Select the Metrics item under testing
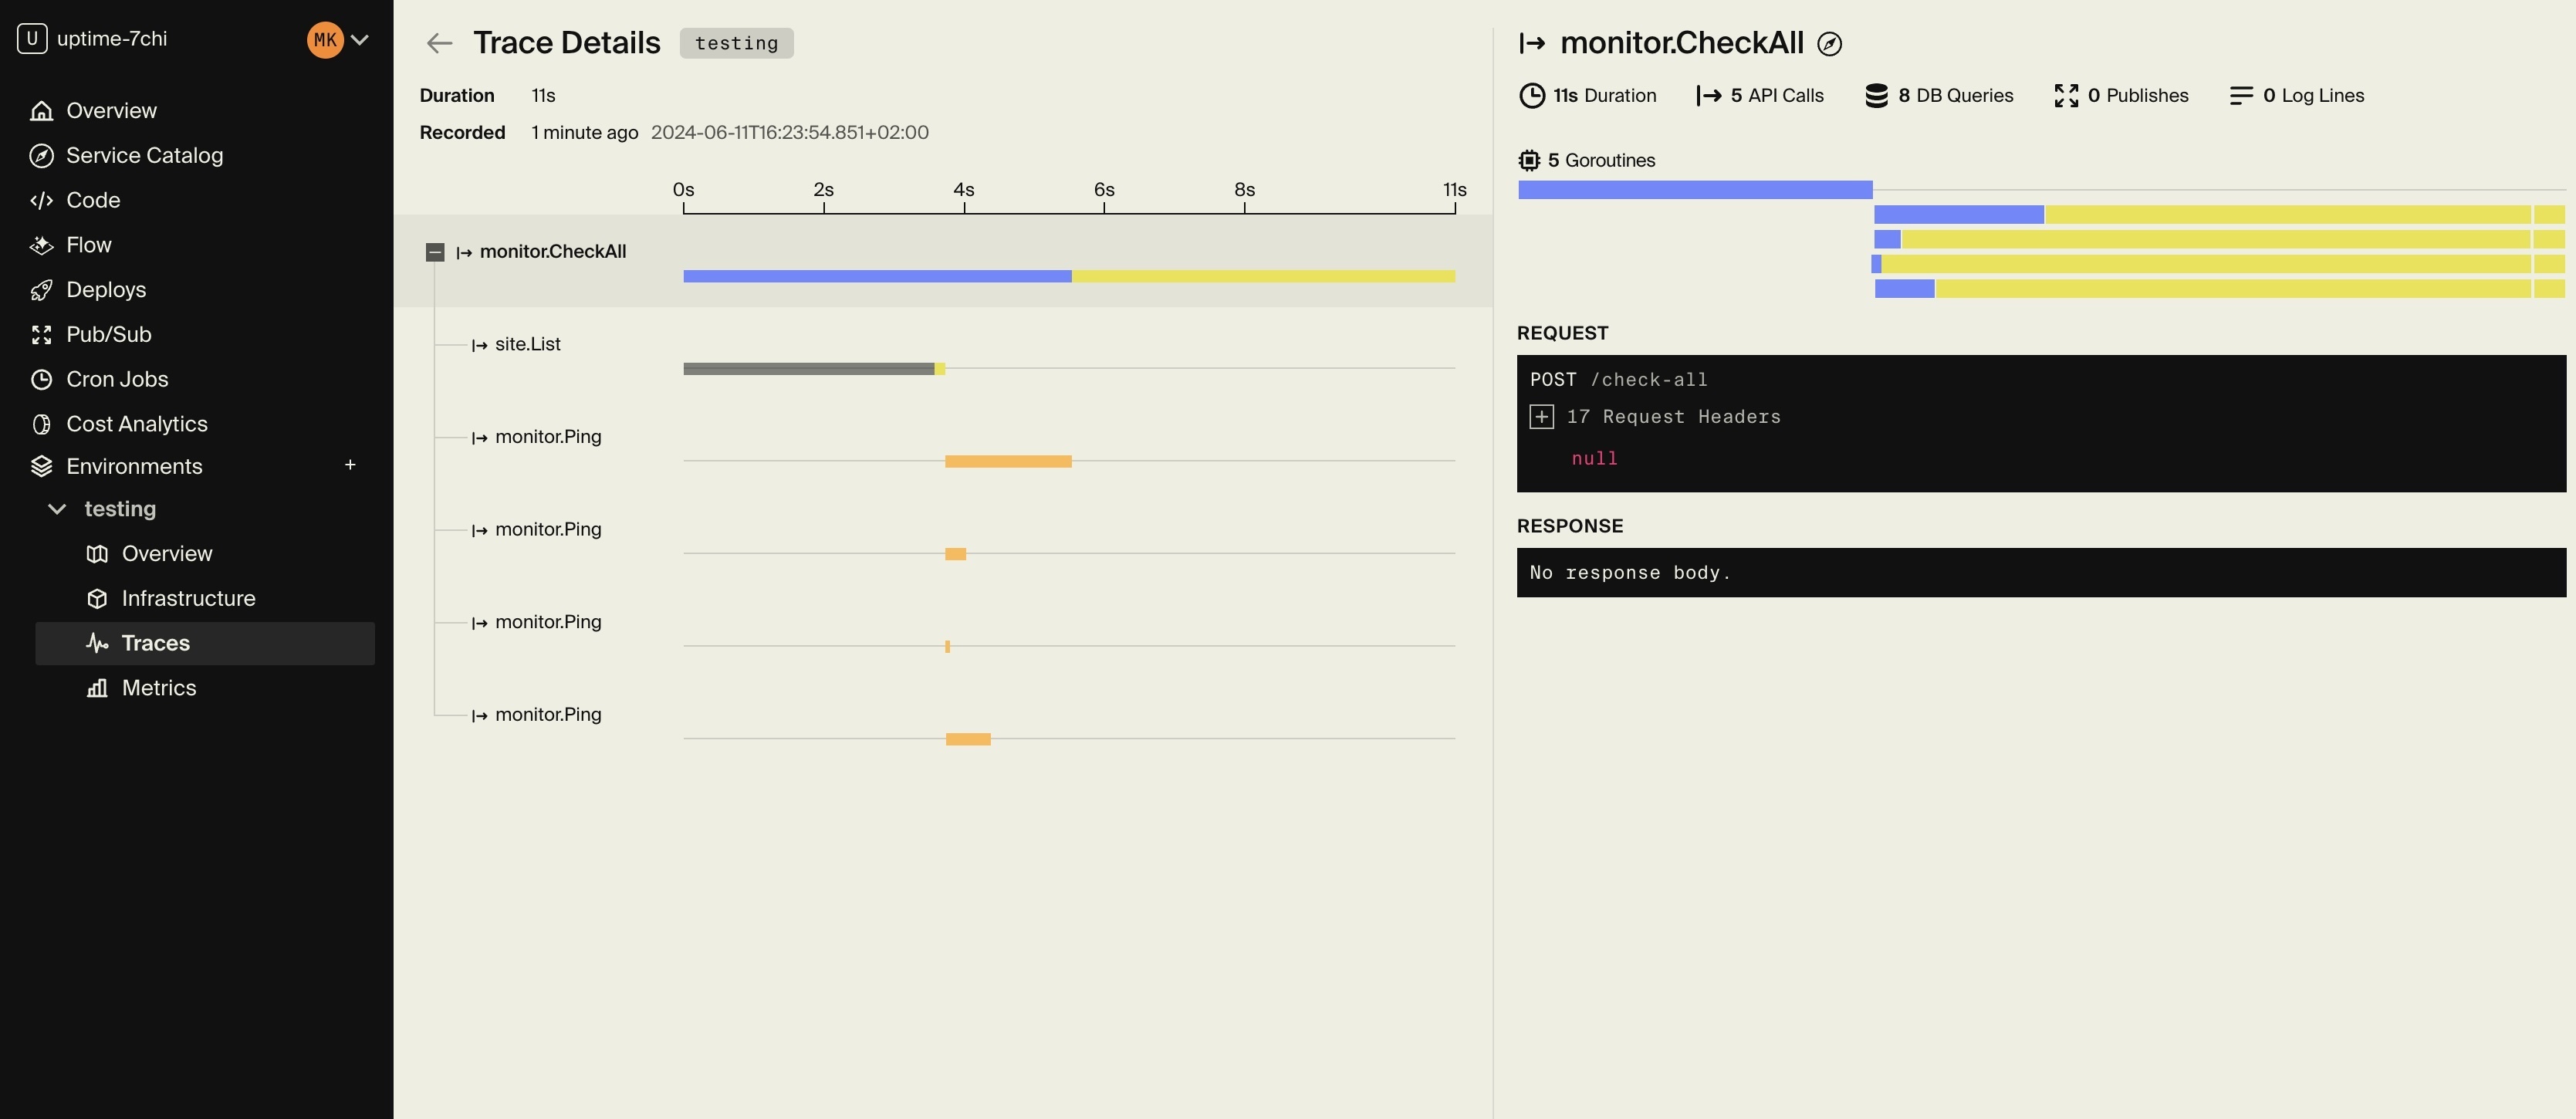2576x1119 pixels. coord(158,688)
